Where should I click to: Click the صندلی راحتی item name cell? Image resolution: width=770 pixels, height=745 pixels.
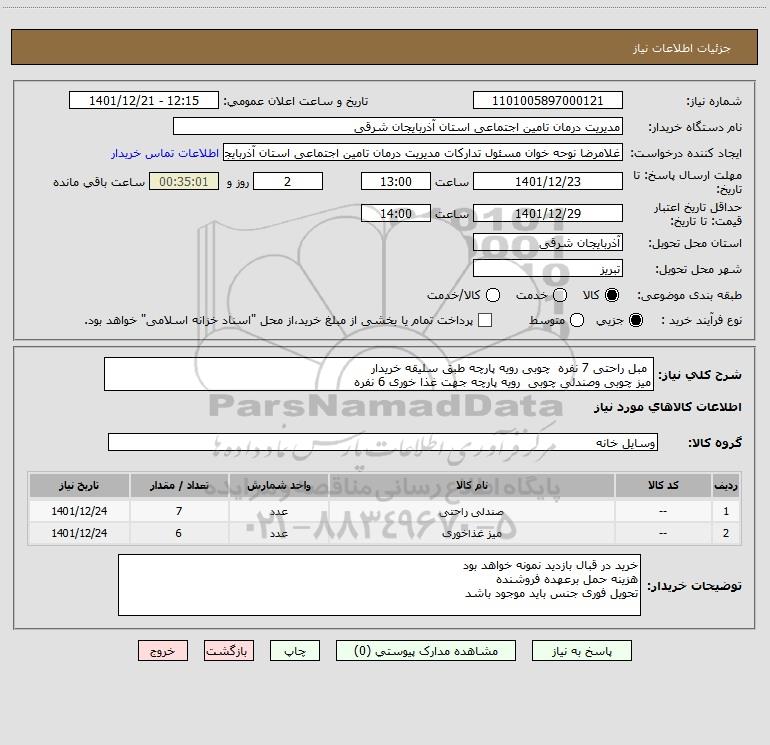[471, 512]
